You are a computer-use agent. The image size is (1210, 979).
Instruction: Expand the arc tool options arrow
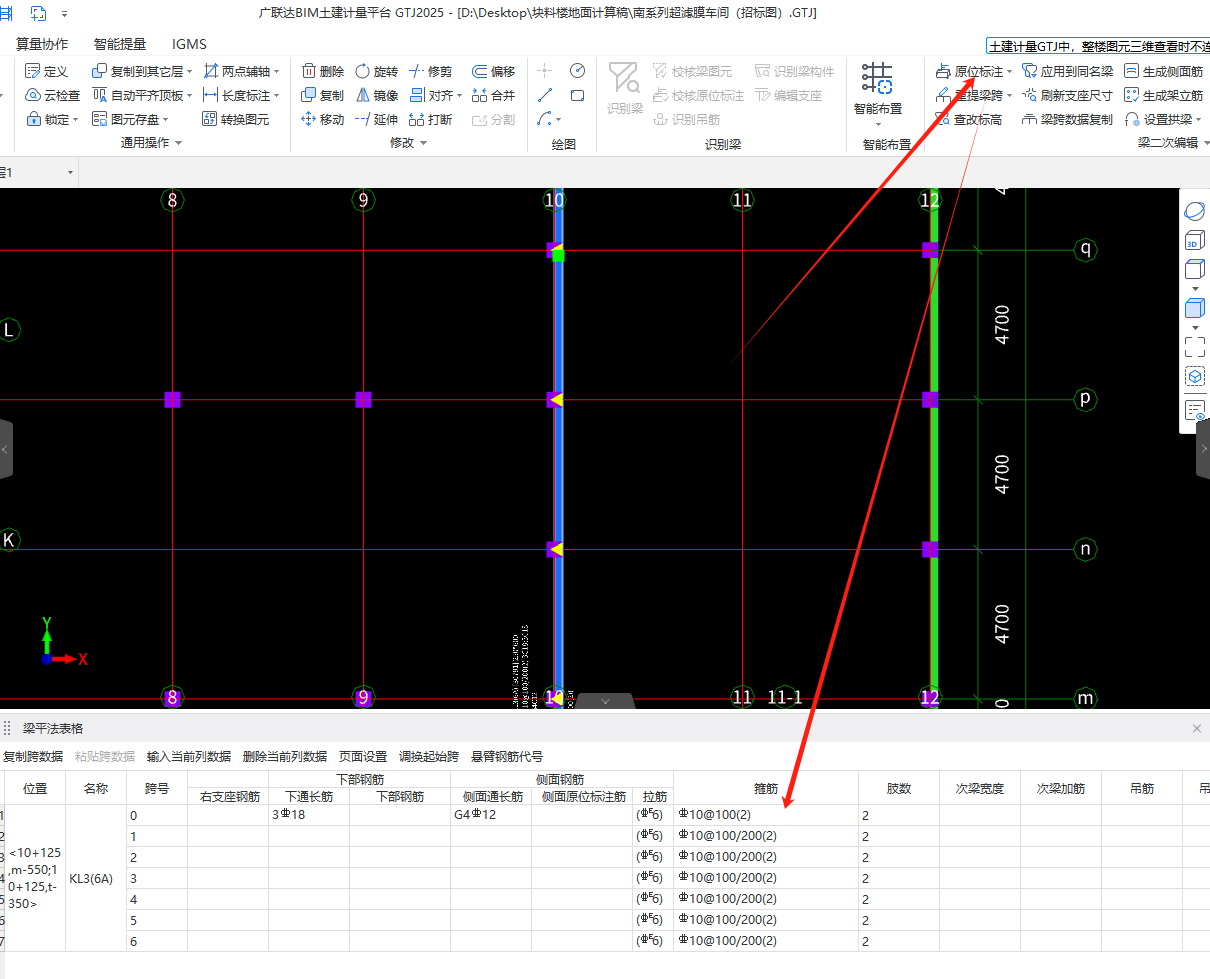559,120
